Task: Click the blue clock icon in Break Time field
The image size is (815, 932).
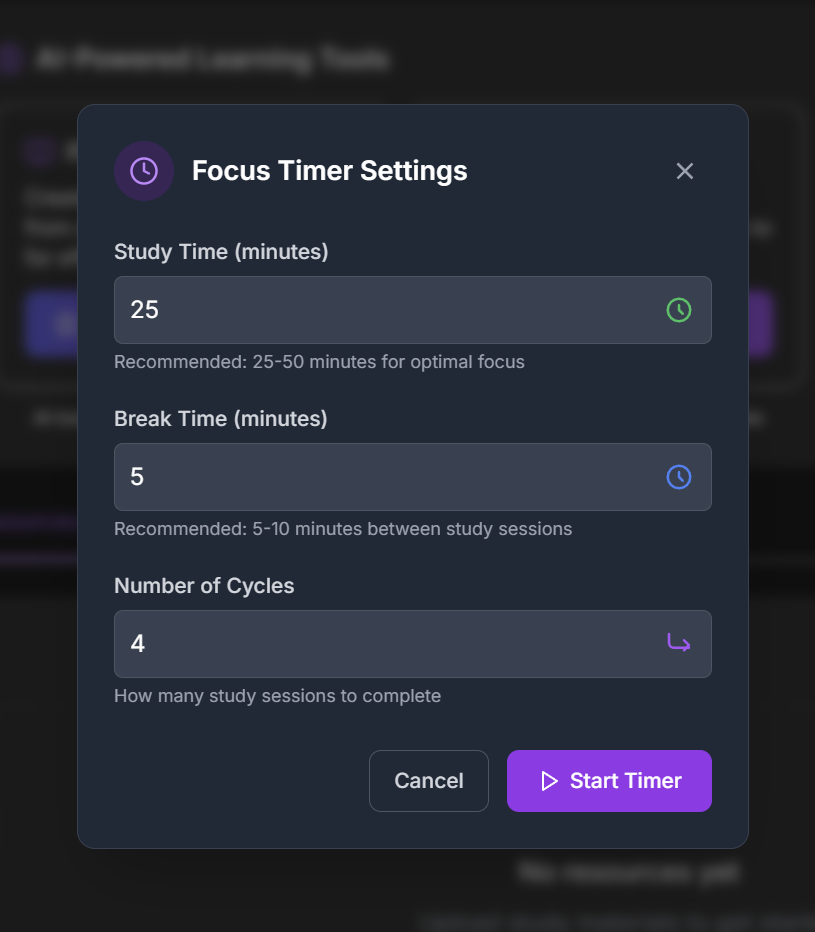Action: 679,477
